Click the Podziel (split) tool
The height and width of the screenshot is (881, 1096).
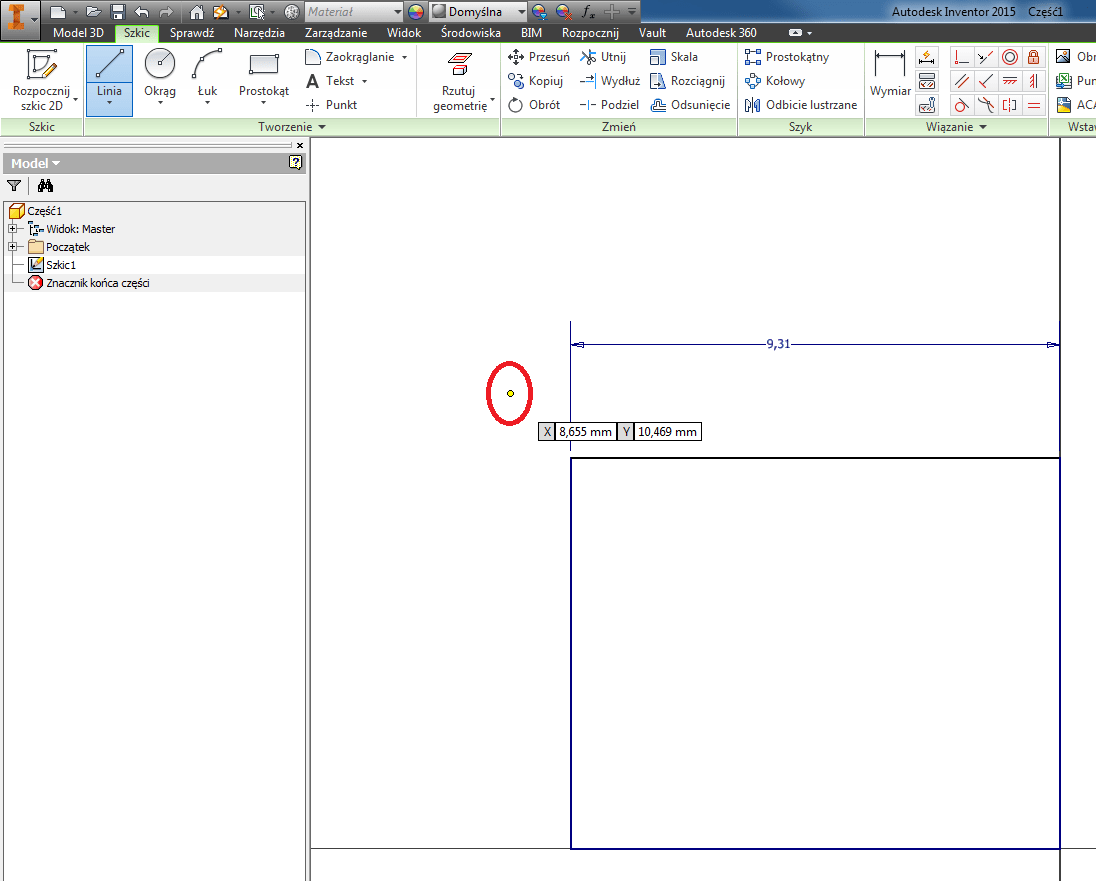click(609, 105)
